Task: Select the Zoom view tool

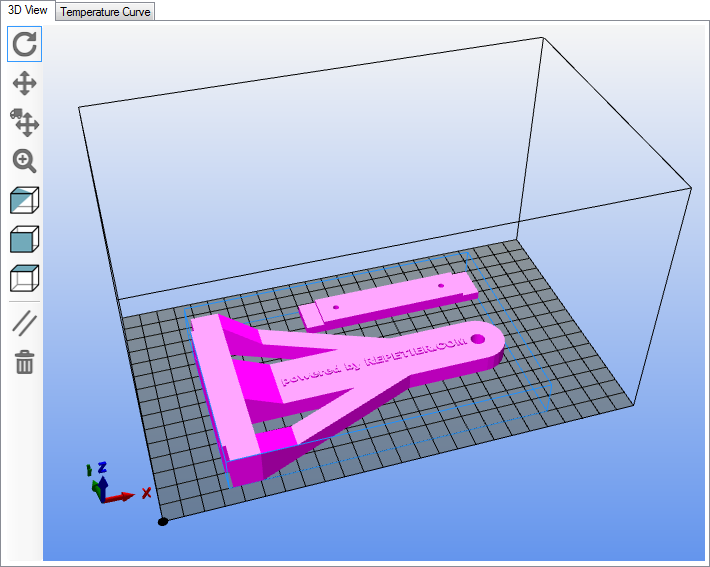Action: click(x=24, y=161)
